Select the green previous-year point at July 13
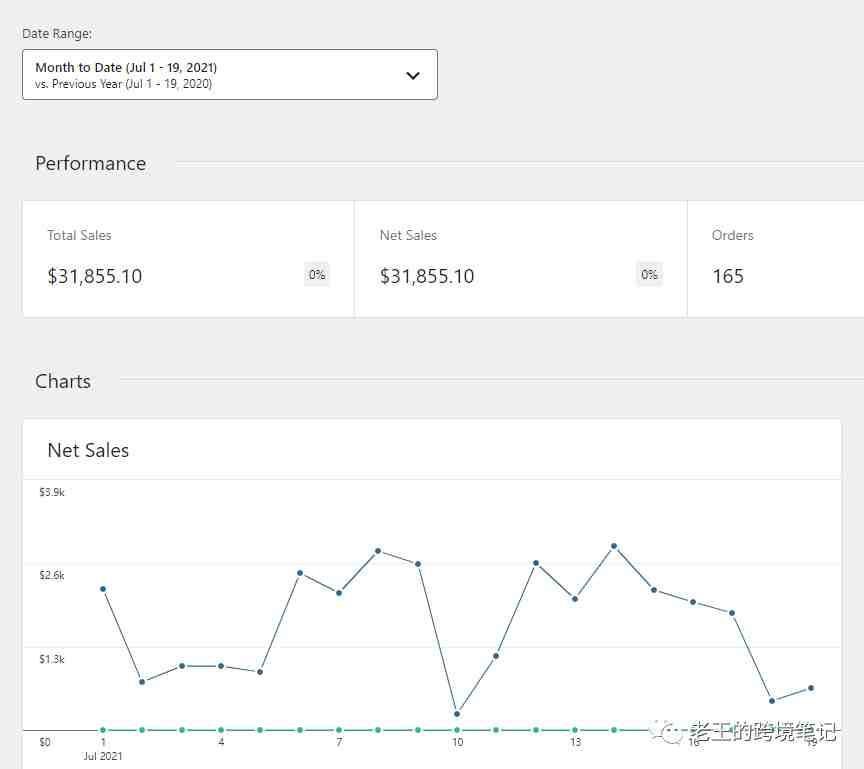 coord(575,730)
